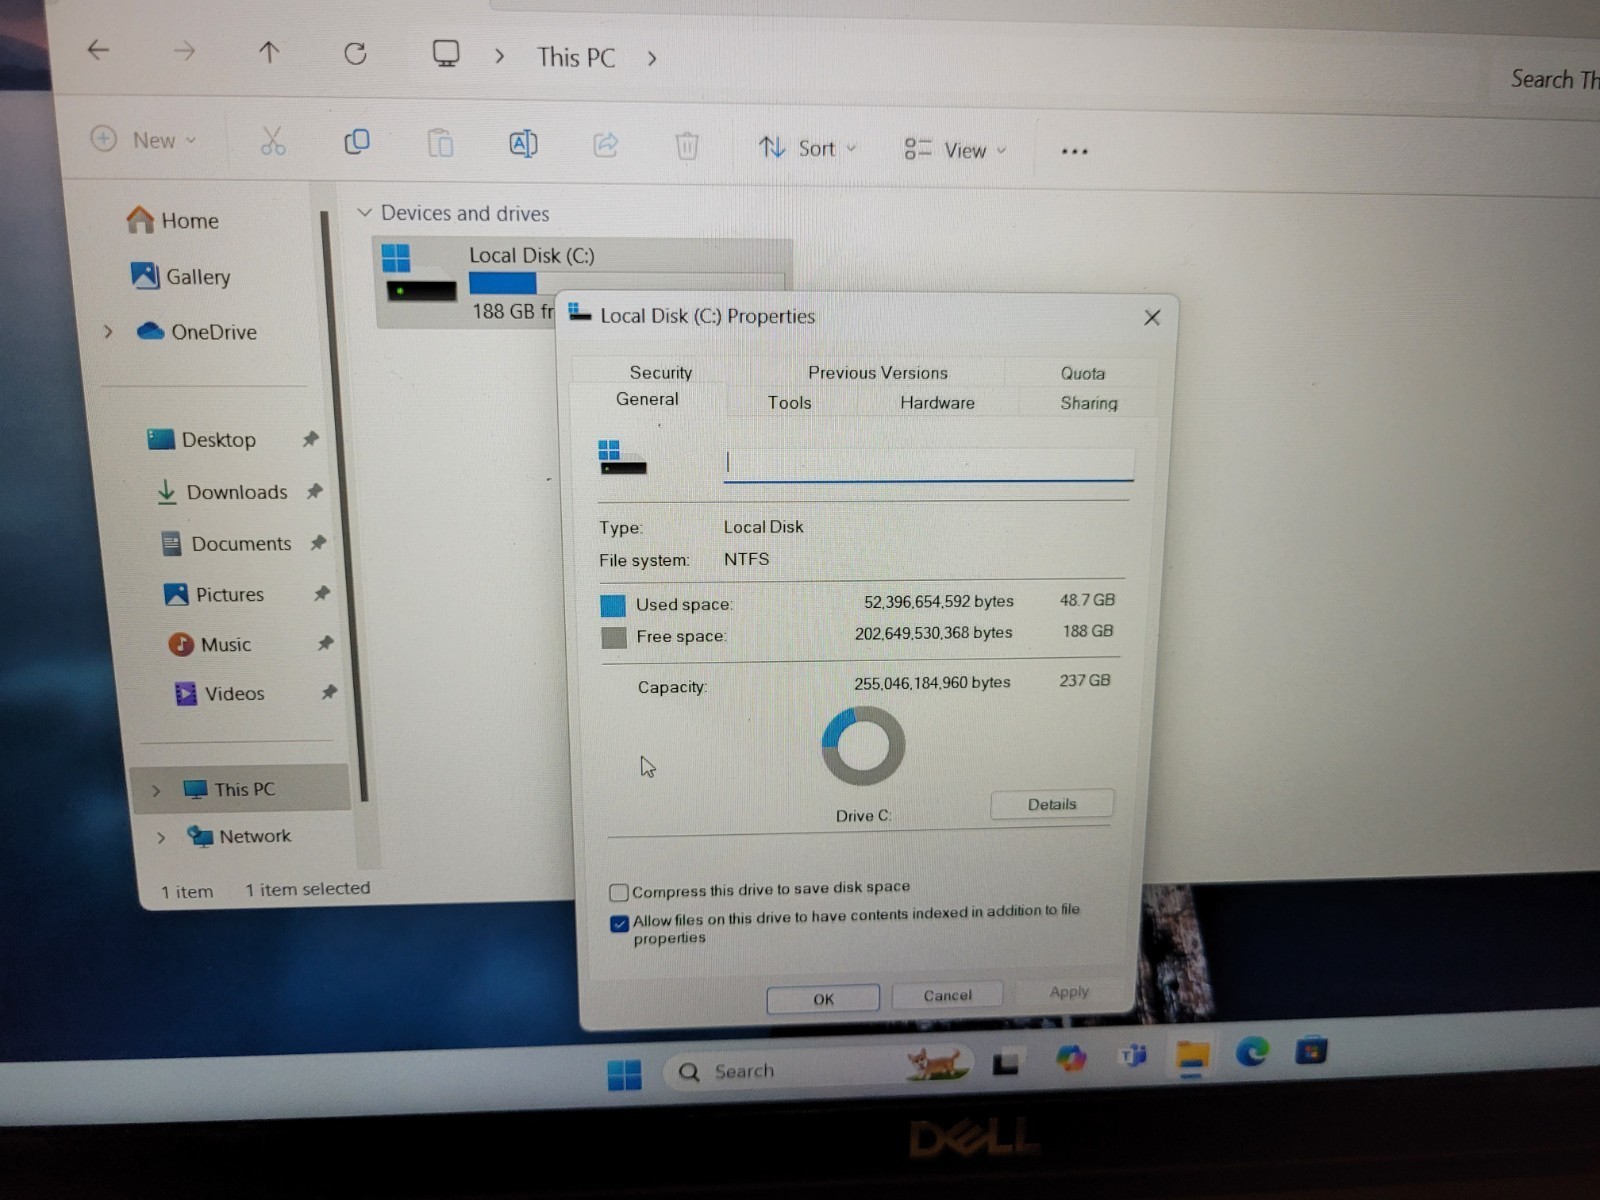Viewport: 1600px width, 1200px height.
Task: Click the drive label text field
Action: point(928,462)
